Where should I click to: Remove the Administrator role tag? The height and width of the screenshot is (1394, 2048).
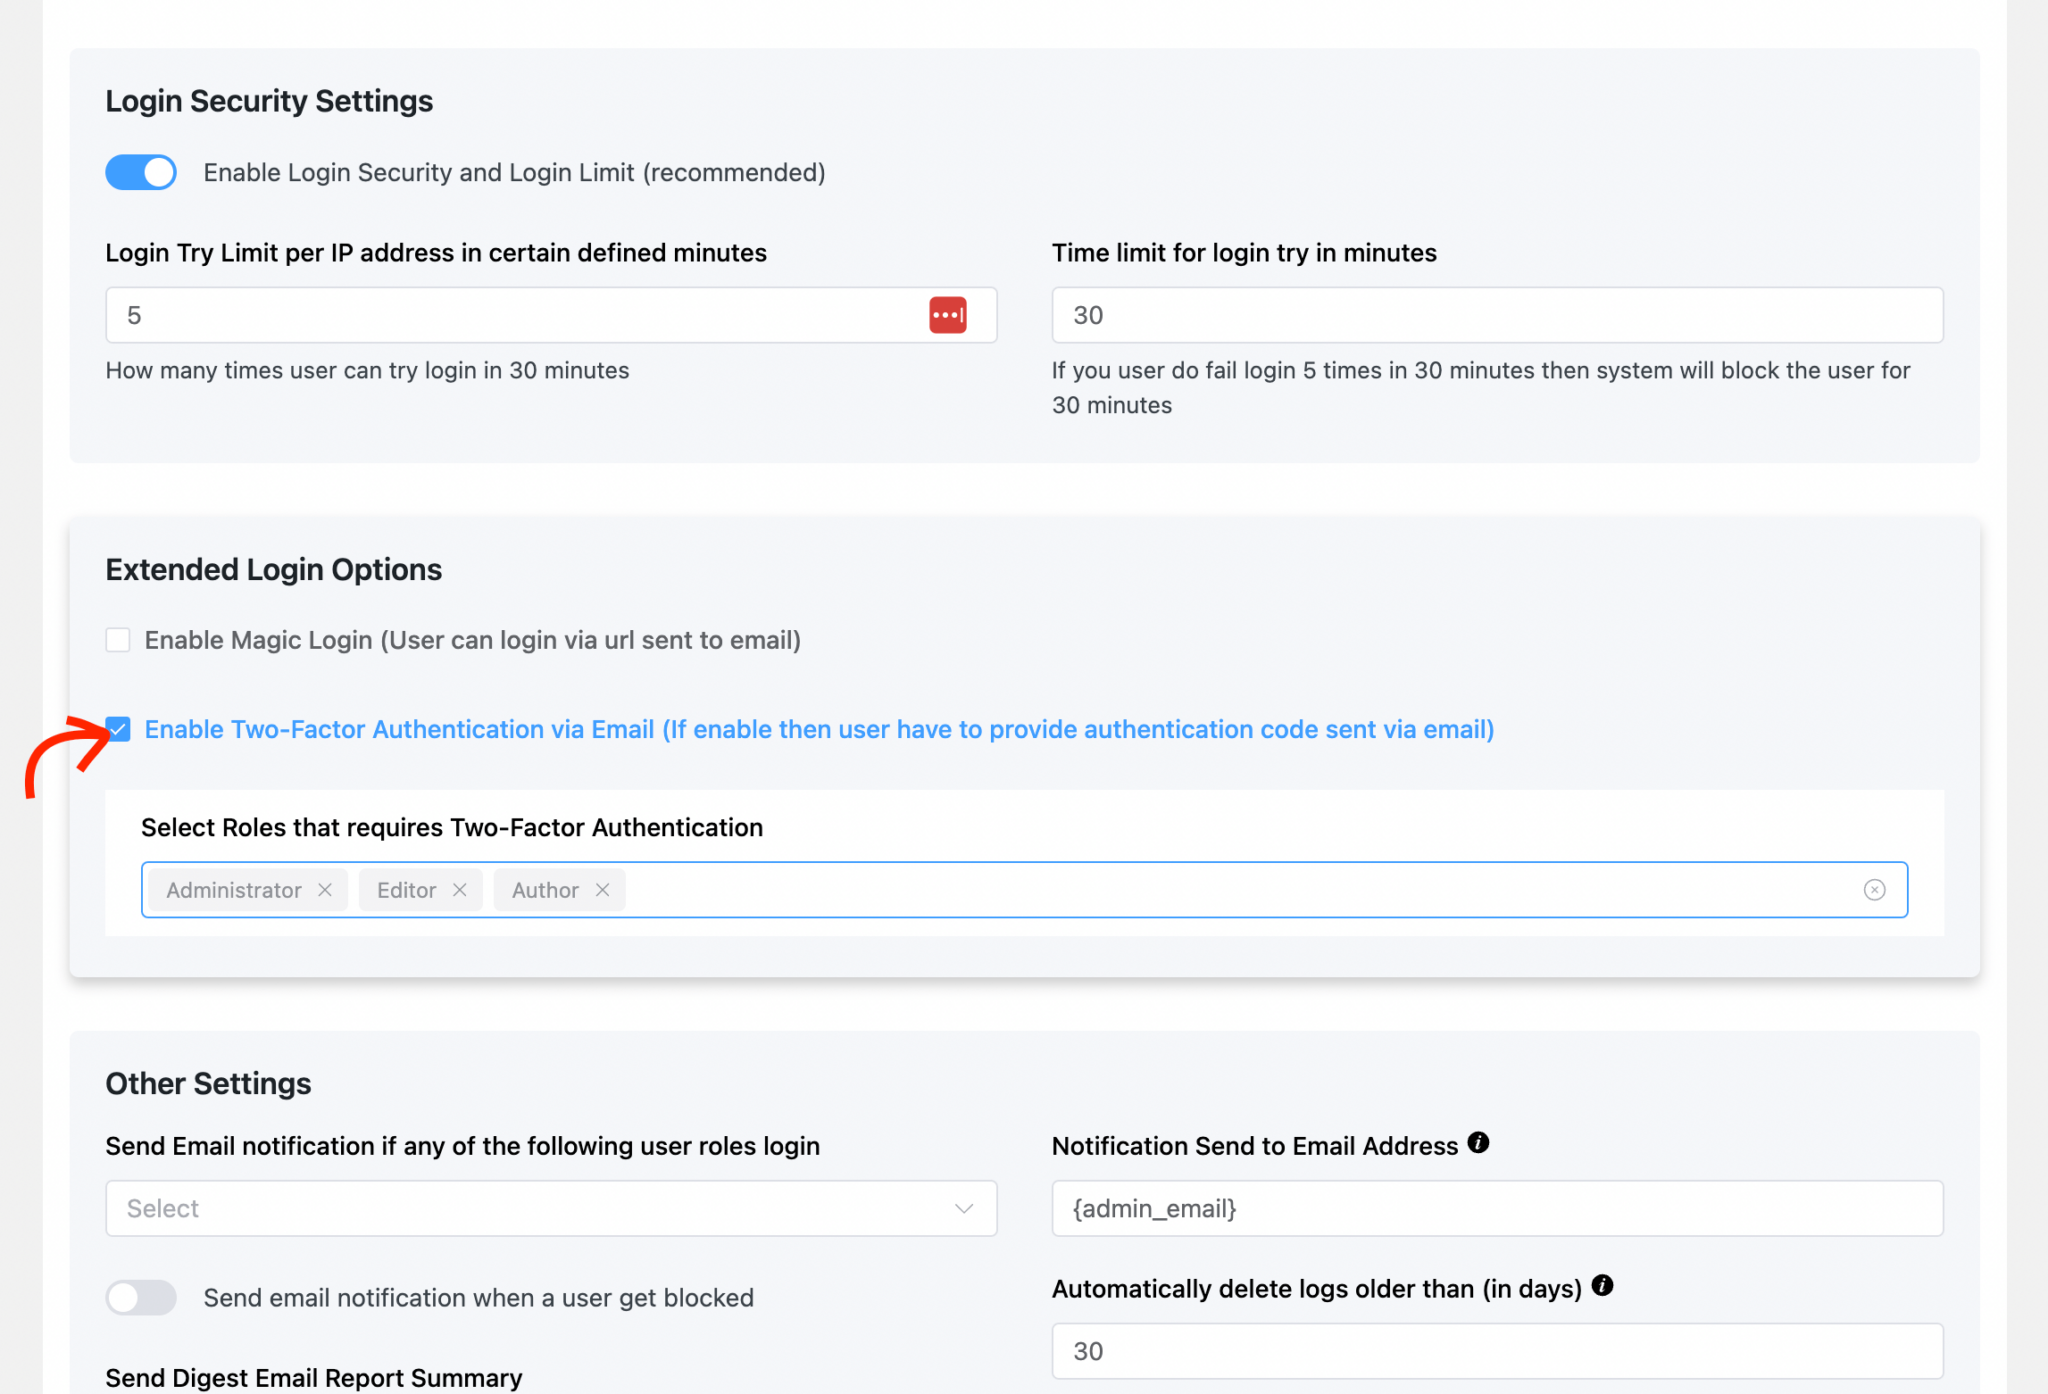click(325, 889)
